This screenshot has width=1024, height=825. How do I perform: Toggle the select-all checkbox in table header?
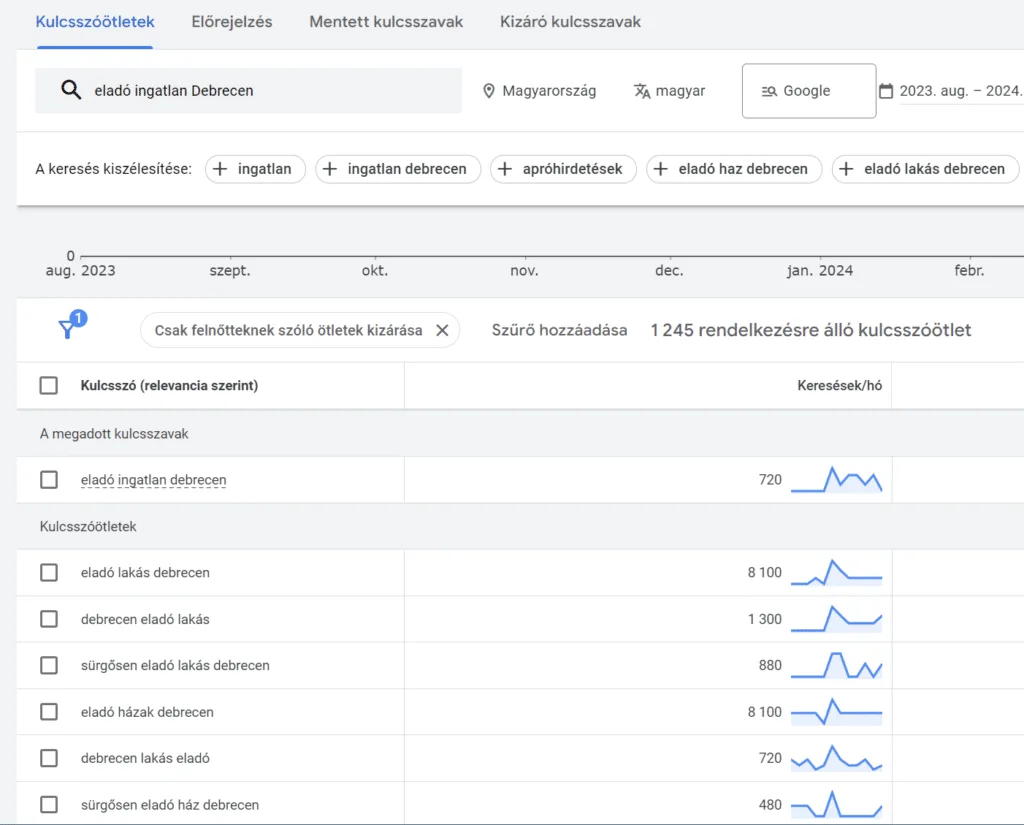point(49,385)
